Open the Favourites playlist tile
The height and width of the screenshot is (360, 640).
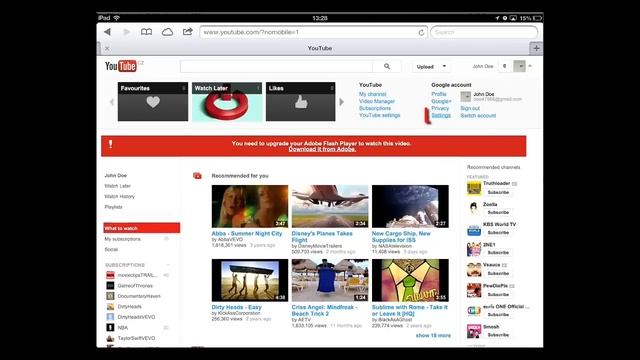tap(153, 102)
